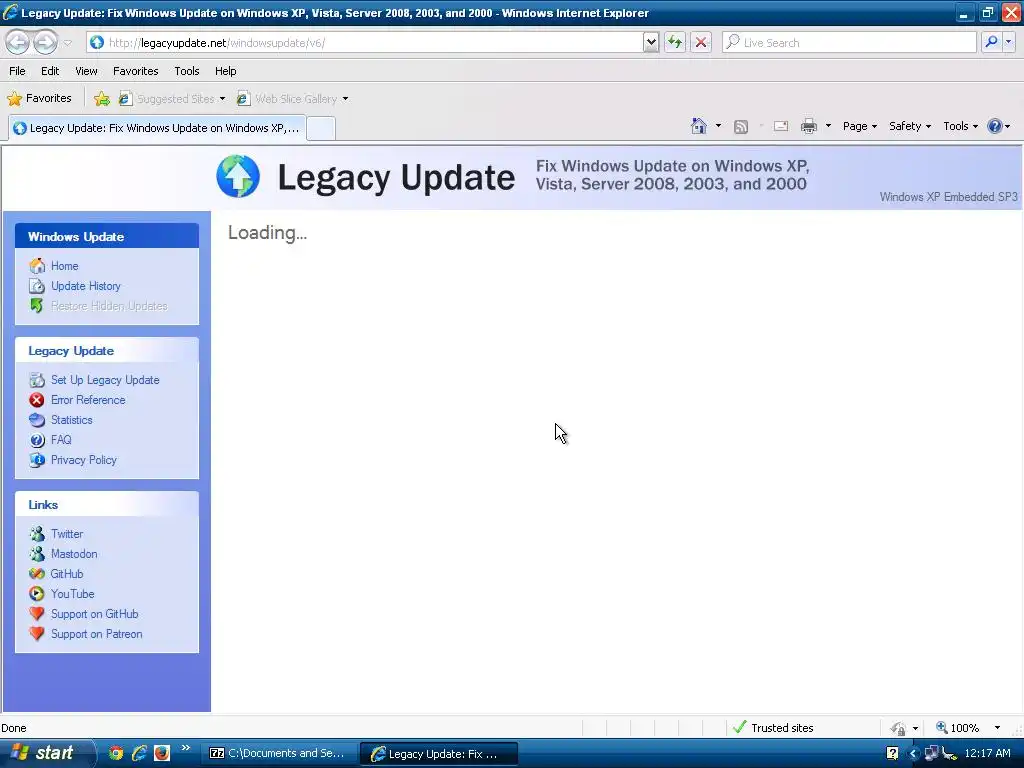Refresh the page with the green arrows button
The width and height of the screenshot is (1024, 768).
click(675, 42)
